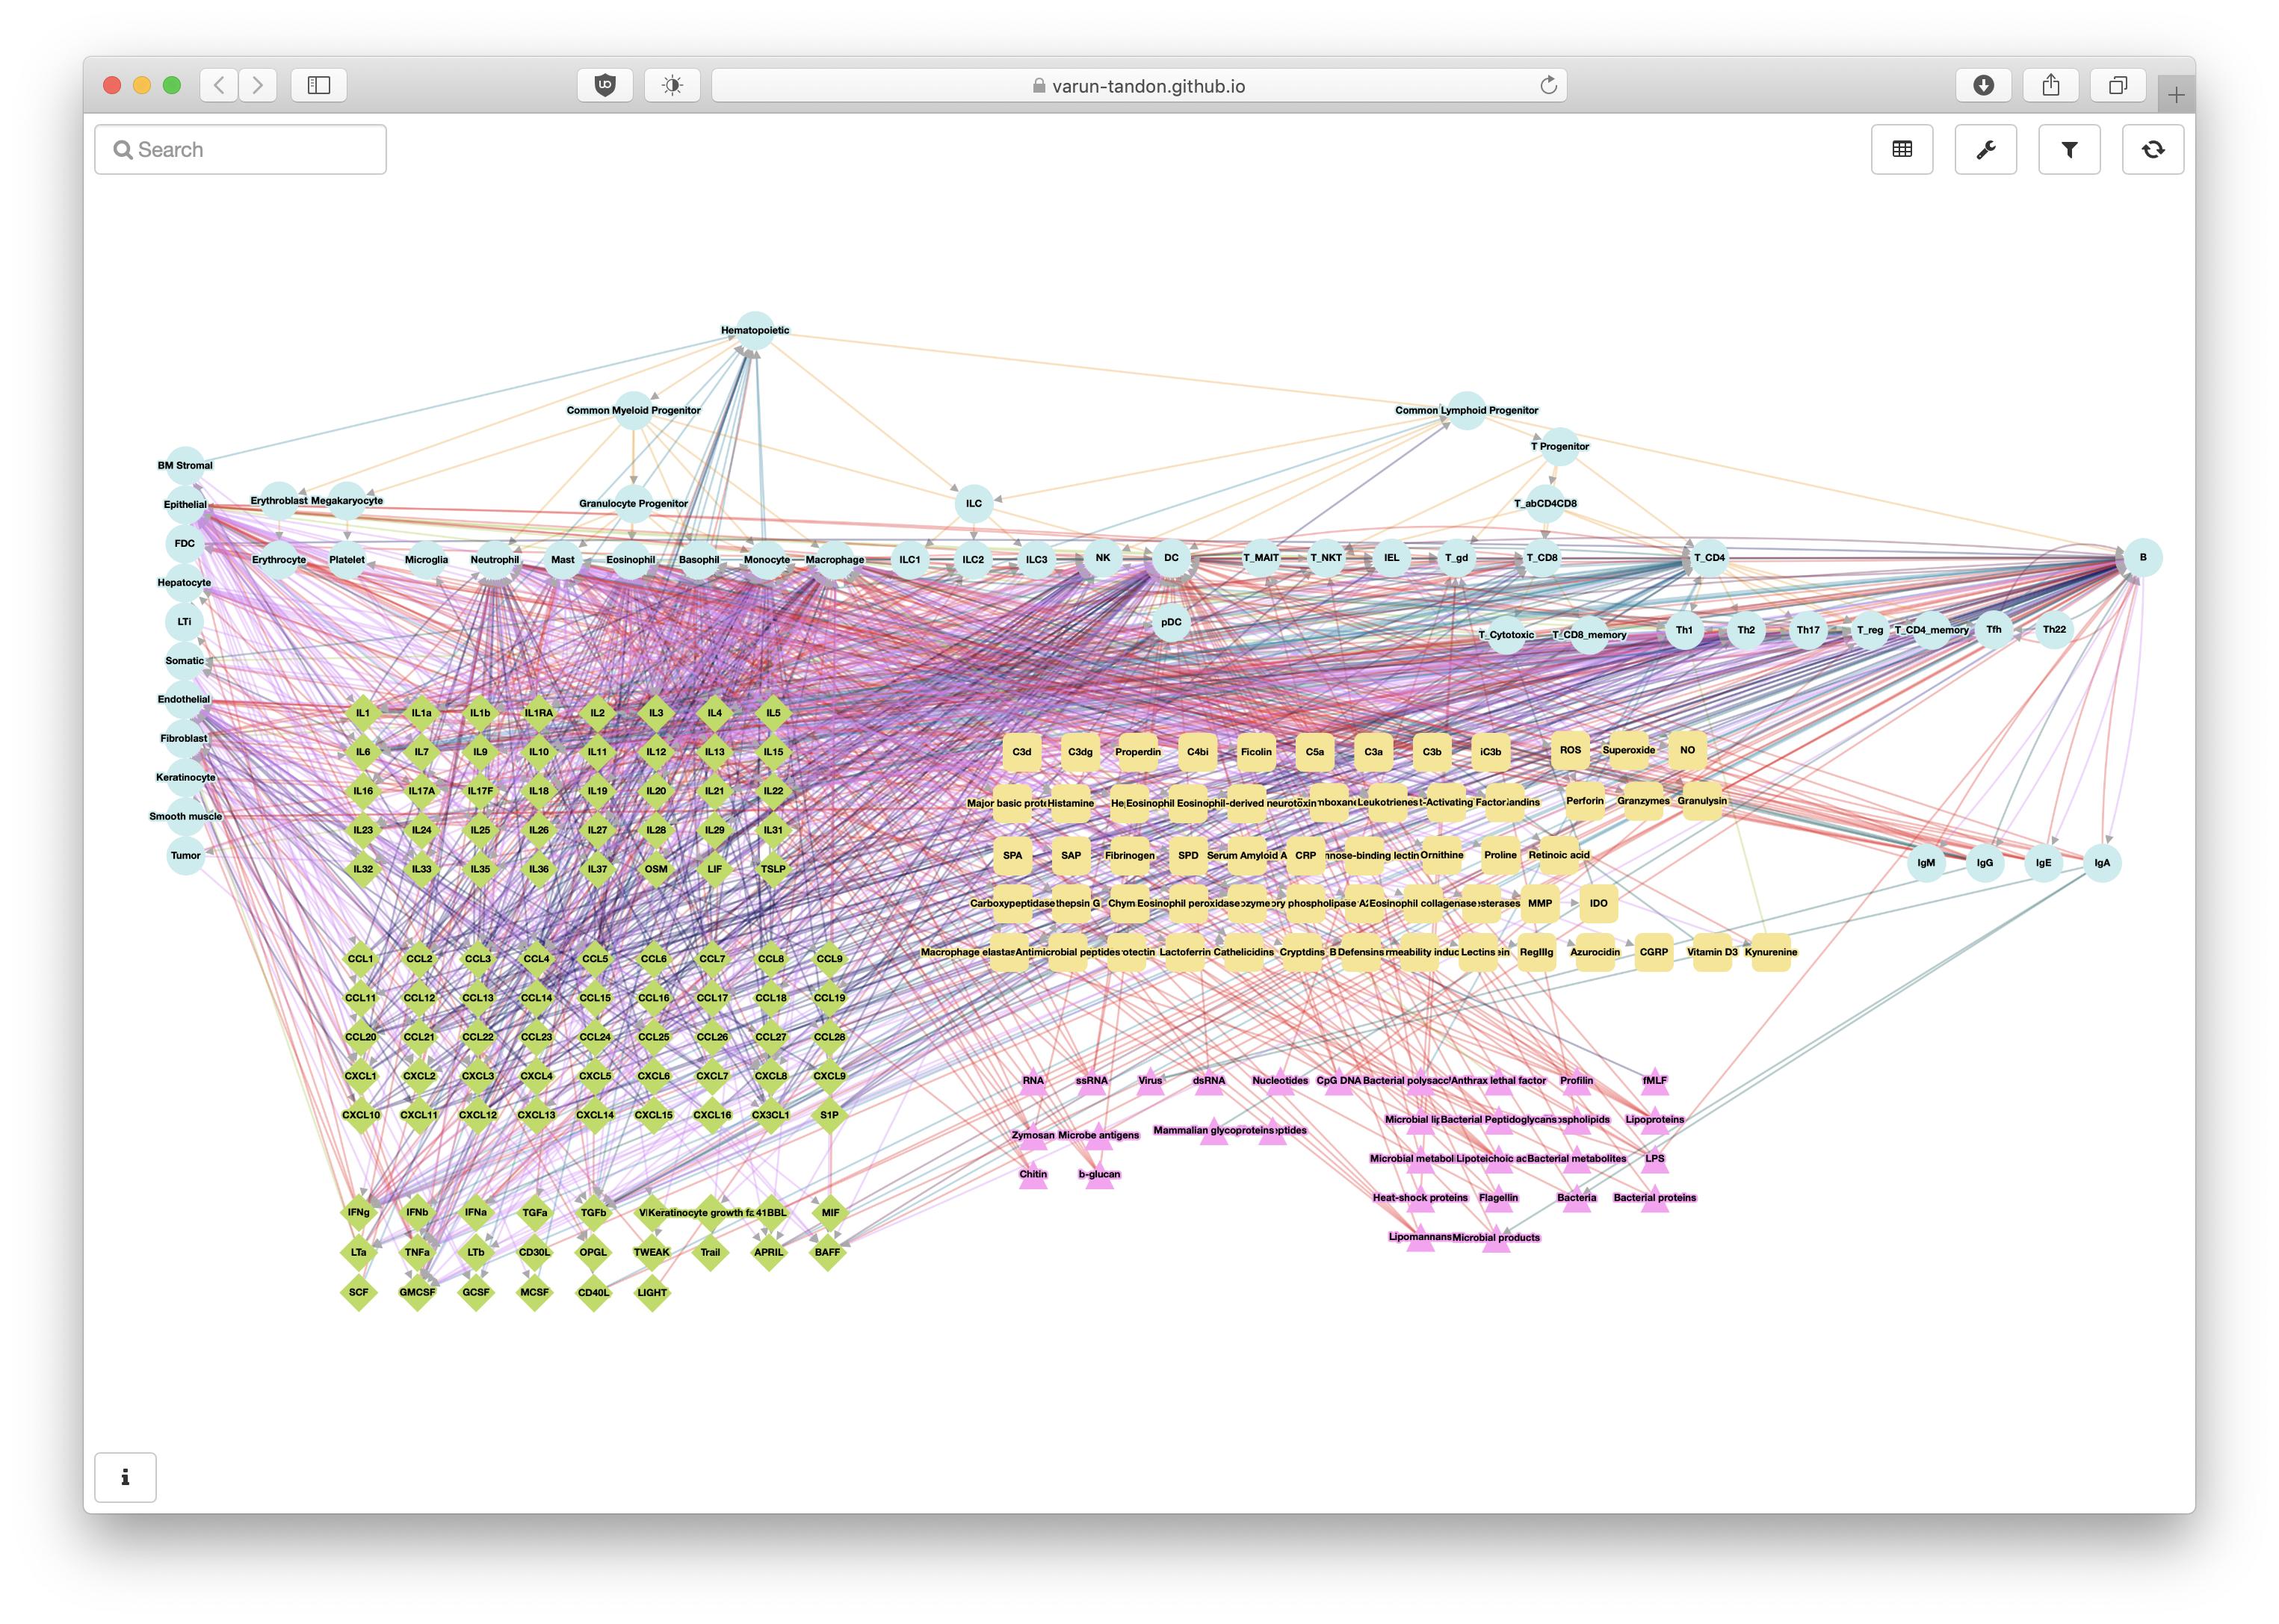Click the Share icon in Safari
2279x1624 pixels.
(2050, 85)
